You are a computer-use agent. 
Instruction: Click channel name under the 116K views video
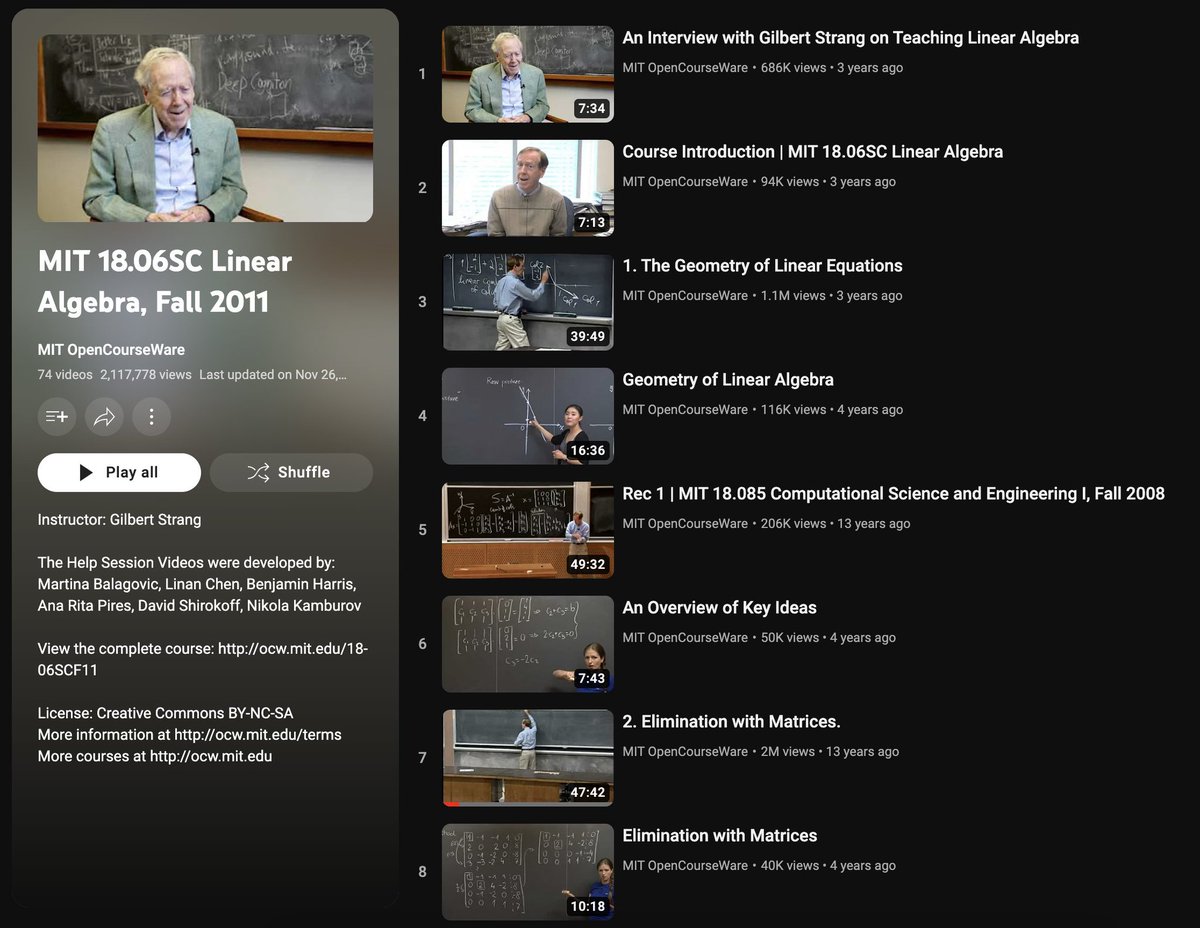685,410
